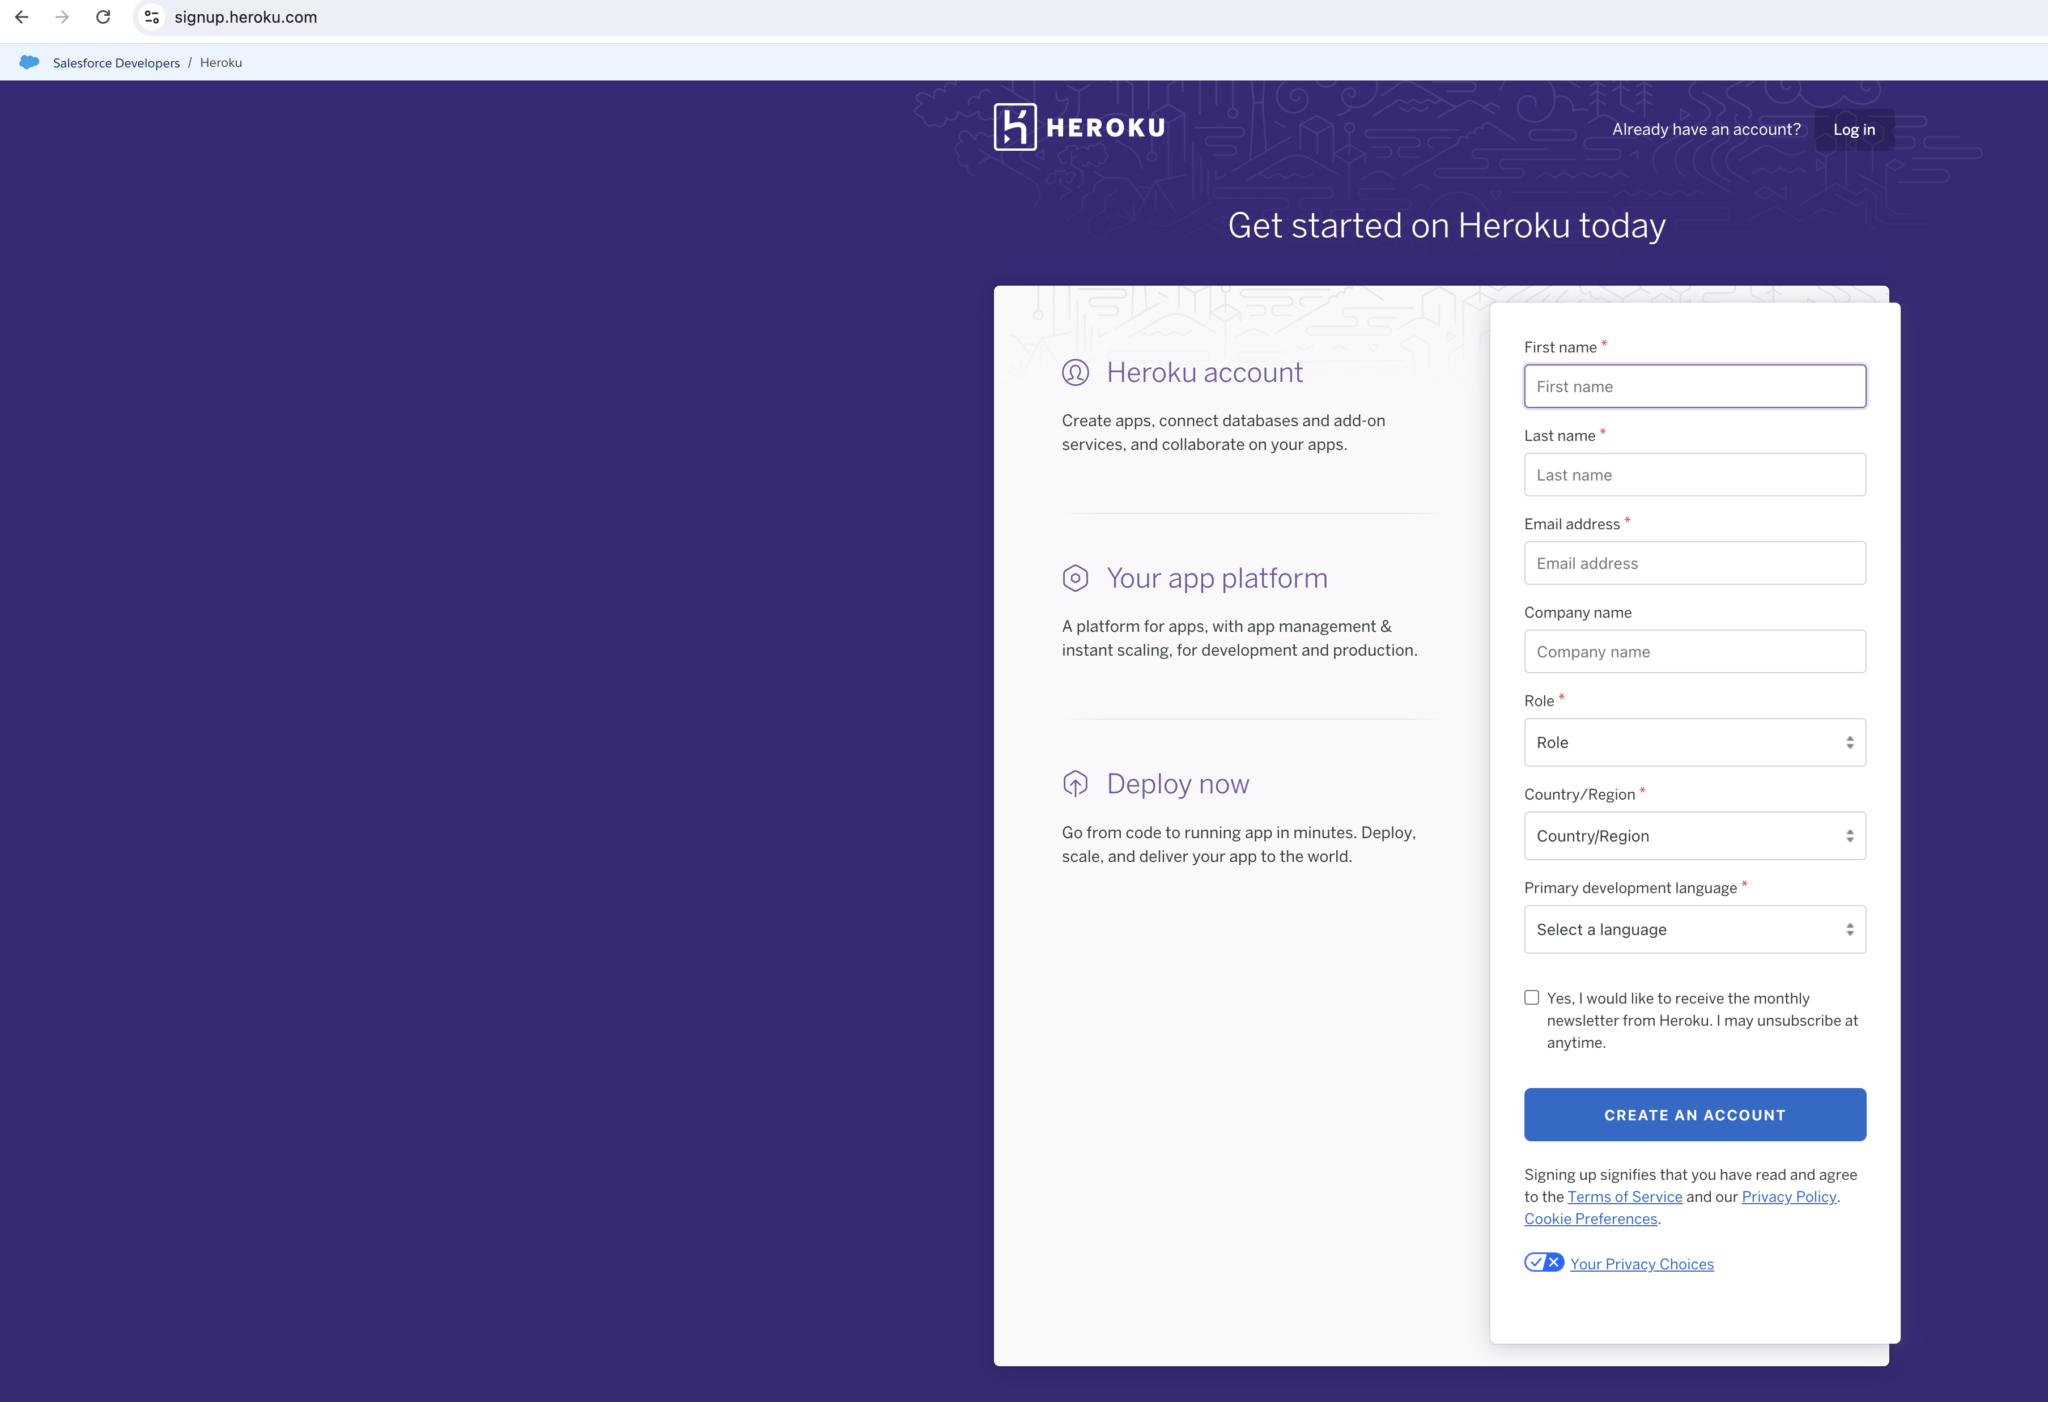The image size is (2048, 1402).
Task: Select the Heroku breadcrumb item
Action: pyautogui.click(x=221, y=63)
